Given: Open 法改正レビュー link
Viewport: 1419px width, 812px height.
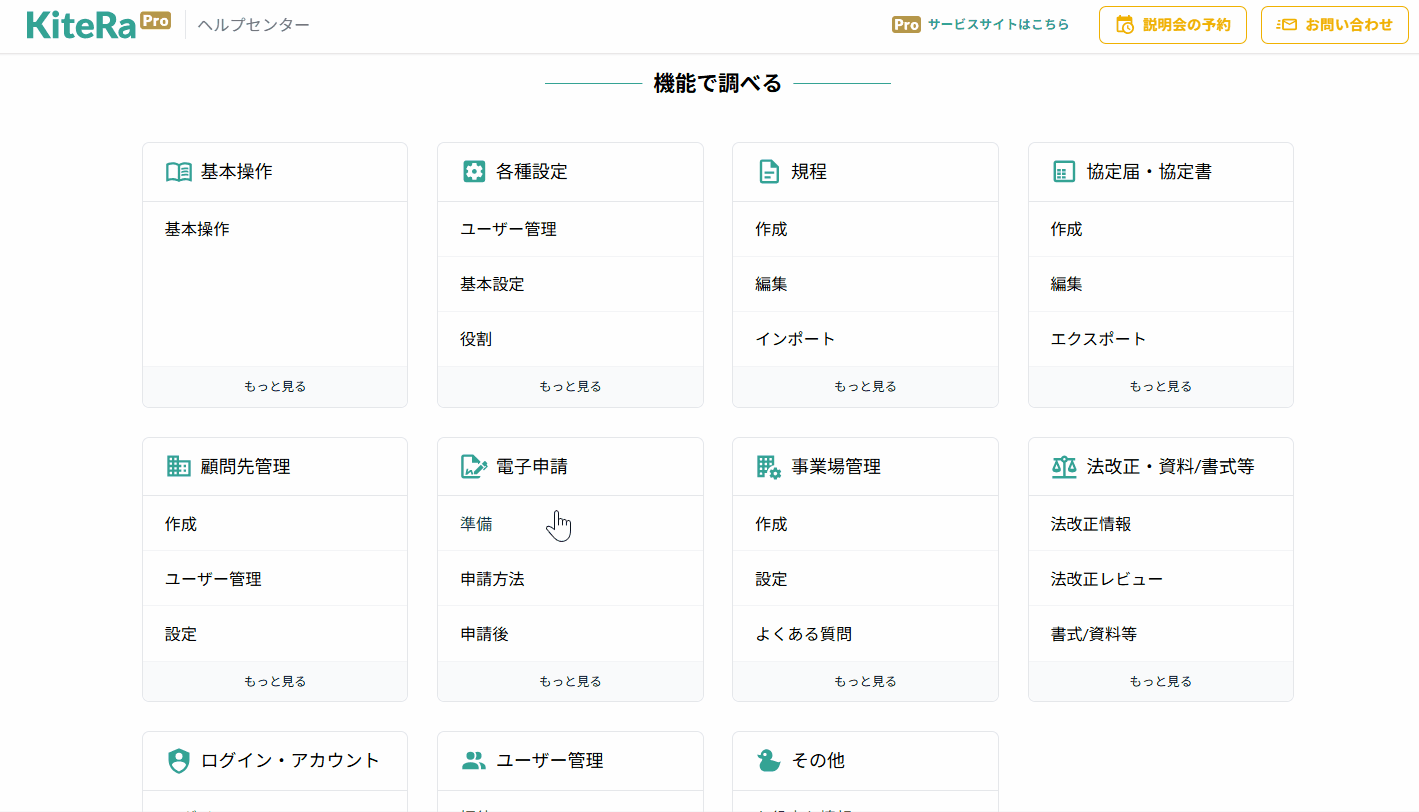Looking at the screenshot, I should click(1106, 579).
